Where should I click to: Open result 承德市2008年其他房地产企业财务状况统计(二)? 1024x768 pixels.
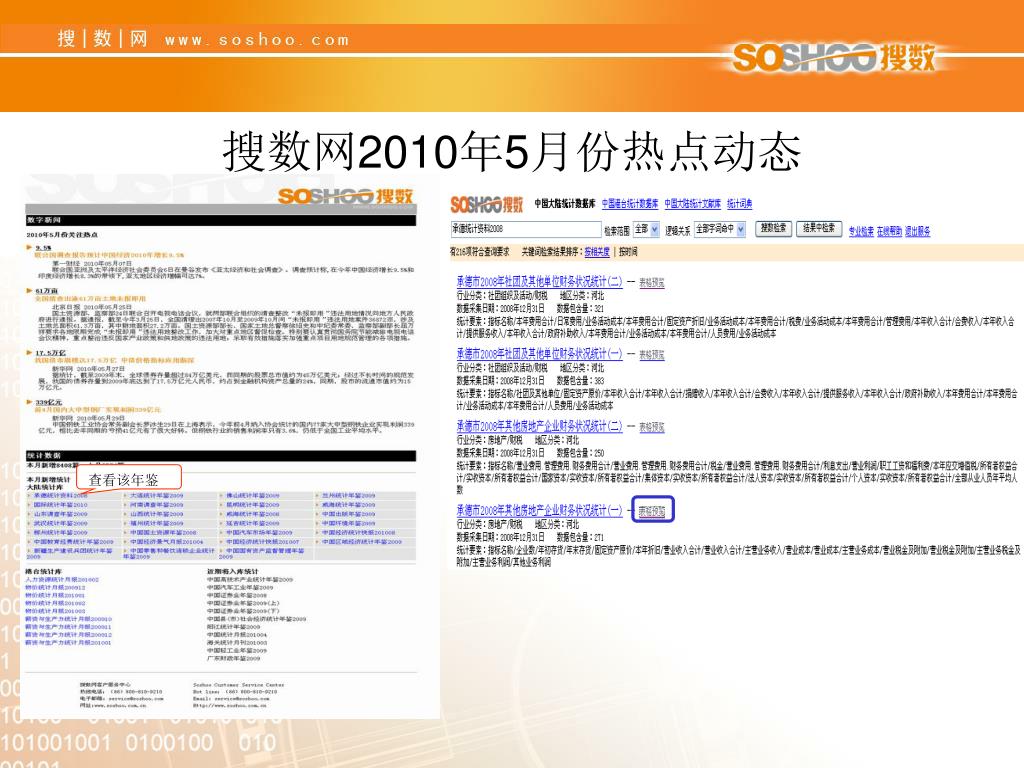point(539,426)
